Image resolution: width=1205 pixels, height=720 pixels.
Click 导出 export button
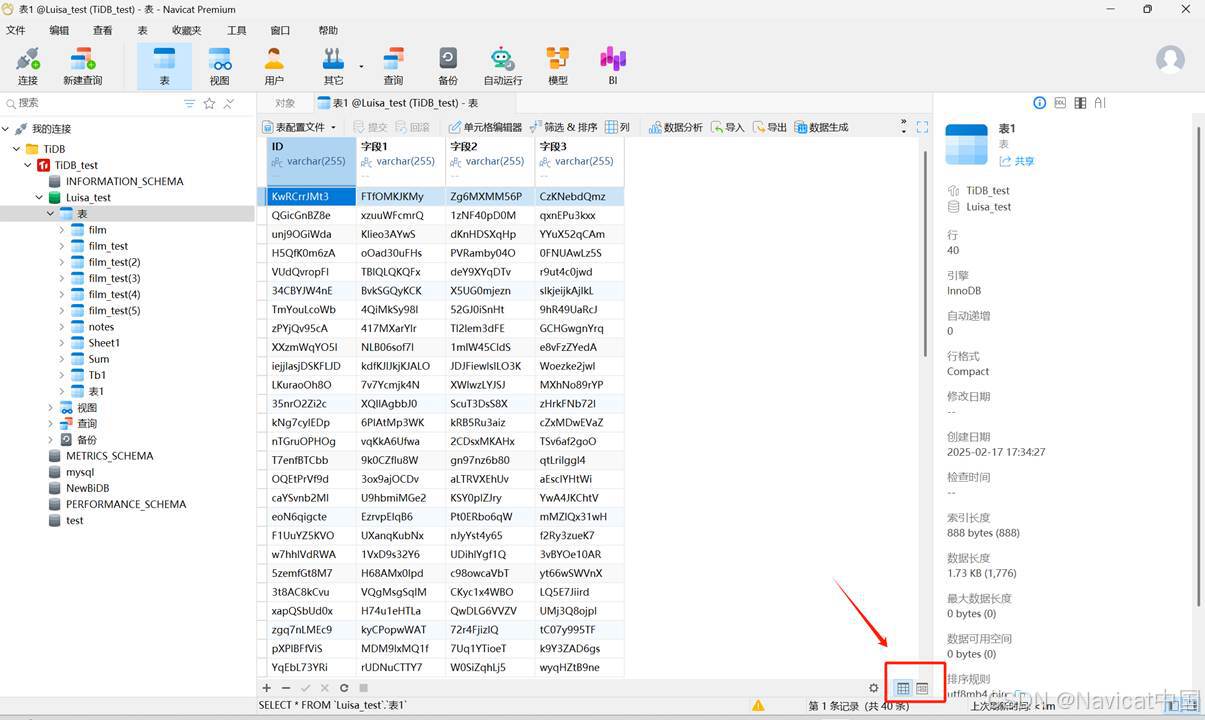pos(769,127)
